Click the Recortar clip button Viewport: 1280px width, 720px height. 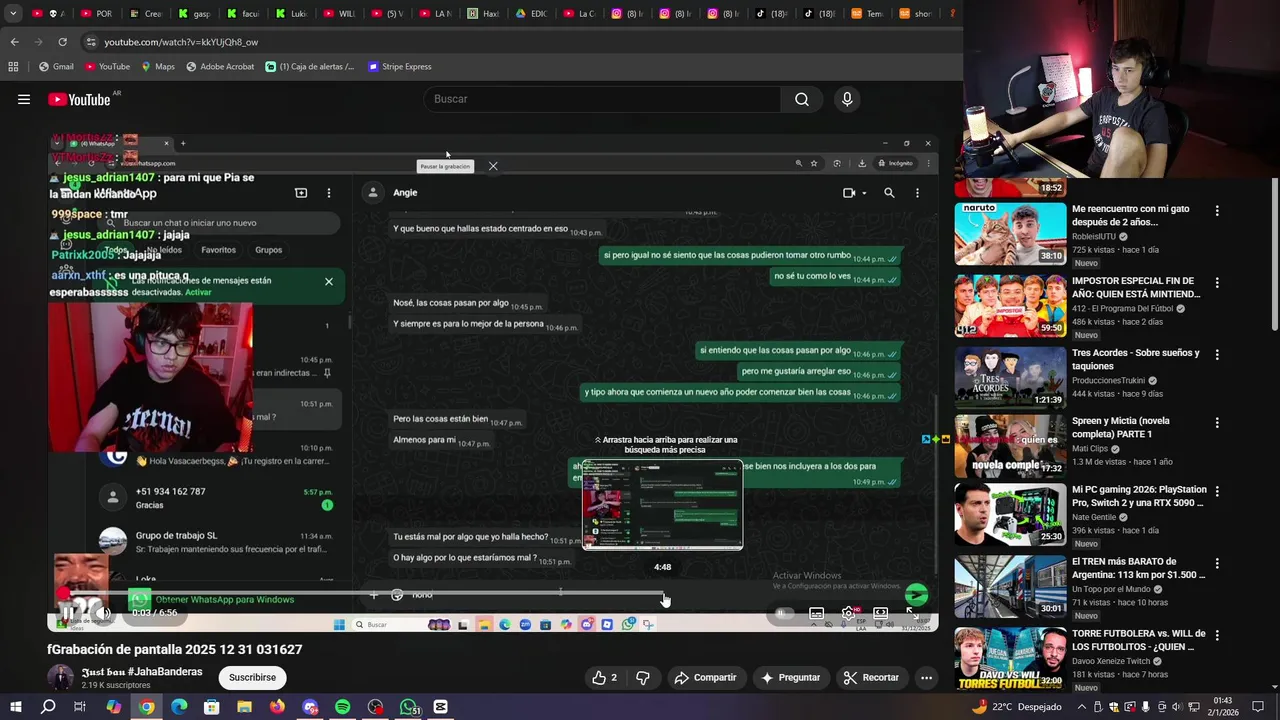point(871,677)
